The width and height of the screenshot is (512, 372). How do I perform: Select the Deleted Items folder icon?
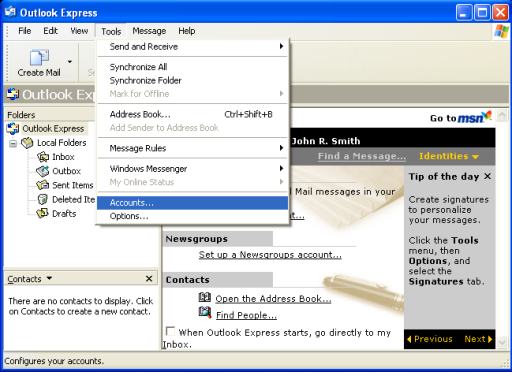[x=43, y=199]
